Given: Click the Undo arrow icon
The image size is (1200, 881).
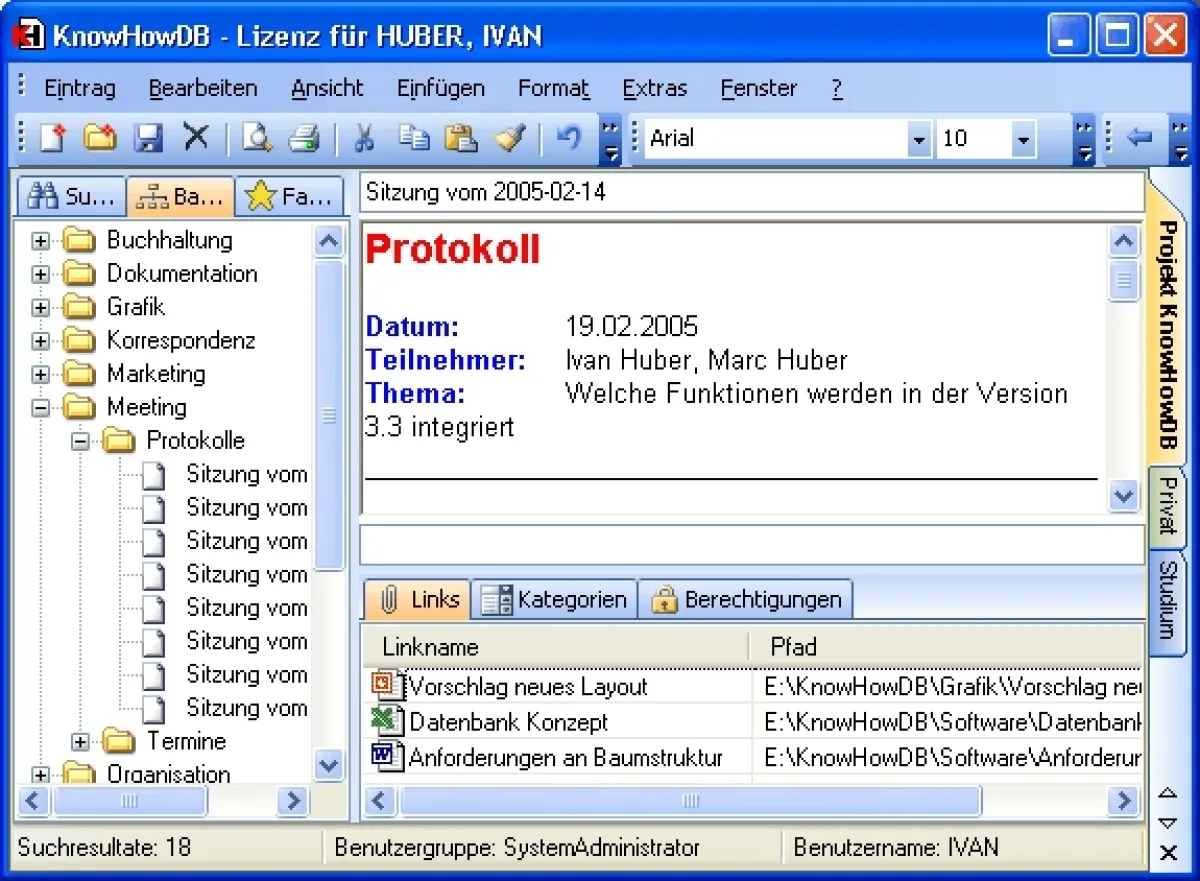Looking at the screenshot, I should click(568, 138).
